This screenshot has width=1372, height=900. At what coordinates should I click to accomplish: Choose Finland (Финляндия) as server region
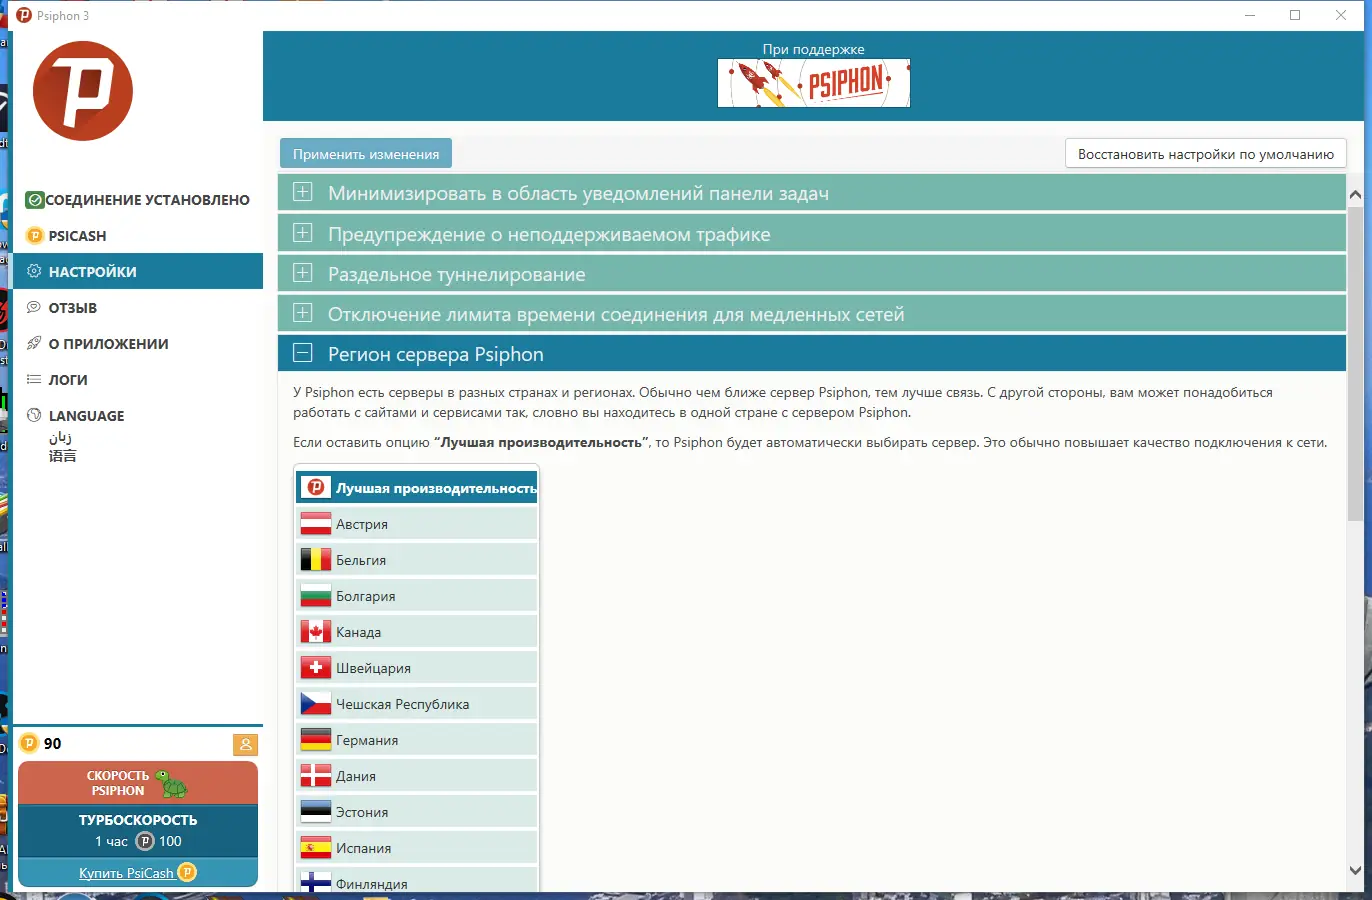click(x=417, y=882)
